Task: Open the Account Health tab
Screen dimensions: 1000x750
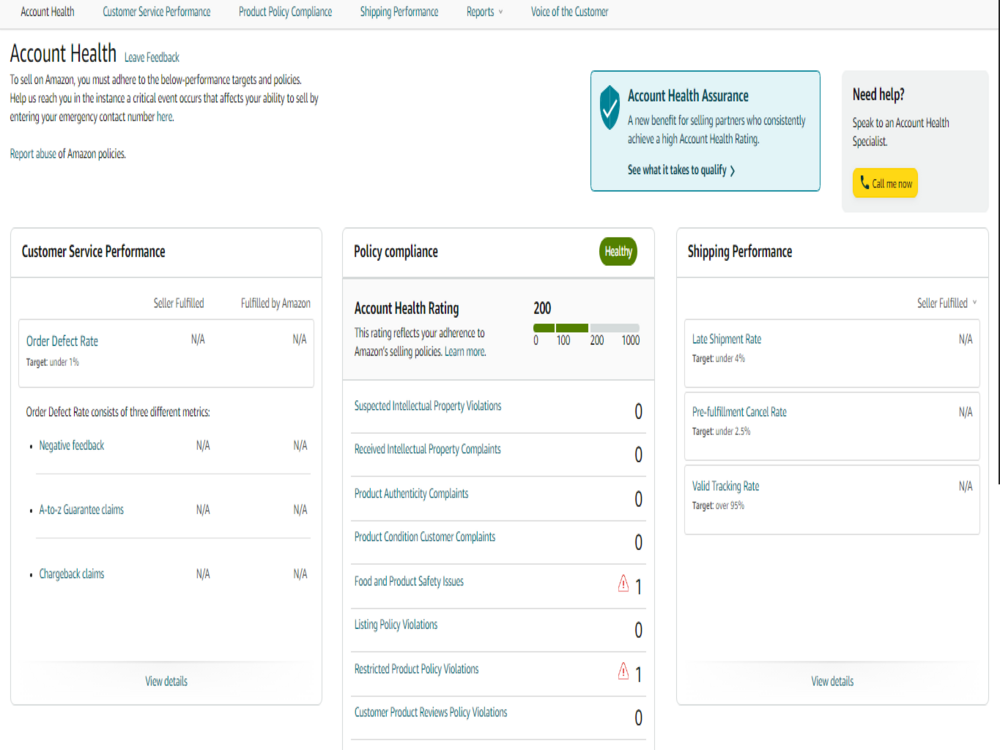Action: pyautogui.click(x=47, y=11)
